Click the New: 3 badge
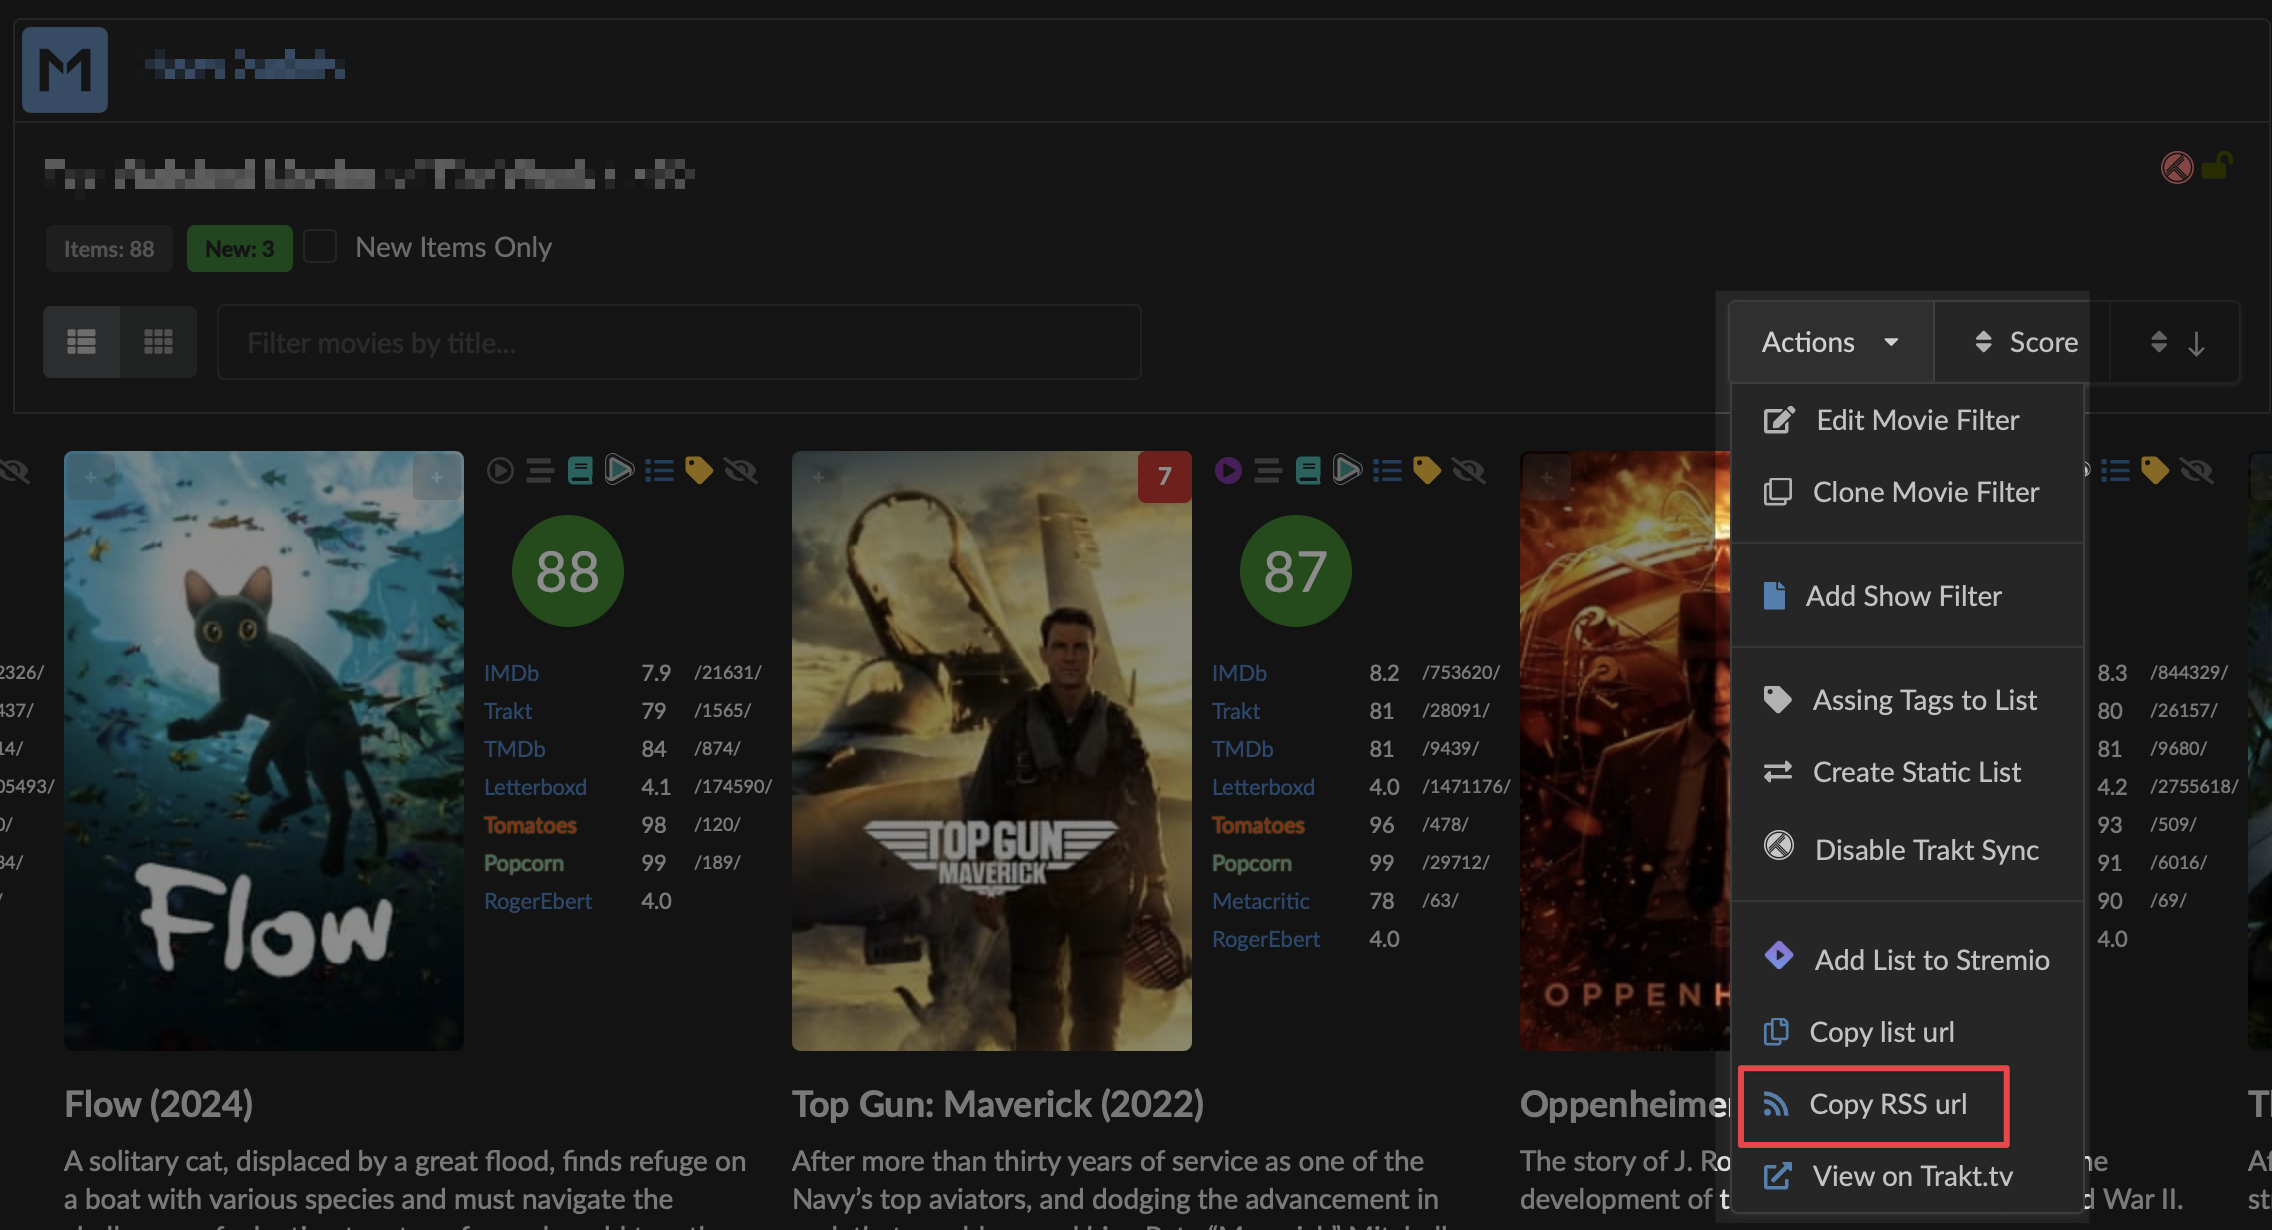The height and width of the screenshot is (1230, 2272). [x=239, y=248]
